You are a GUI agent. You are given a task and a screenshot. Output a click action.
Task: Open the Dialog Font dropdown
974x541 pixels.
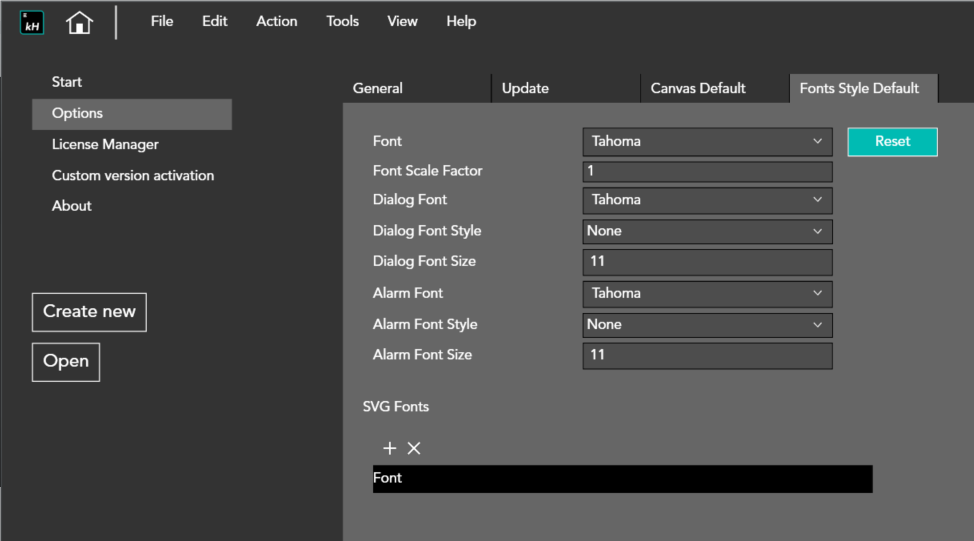(707, 200)
